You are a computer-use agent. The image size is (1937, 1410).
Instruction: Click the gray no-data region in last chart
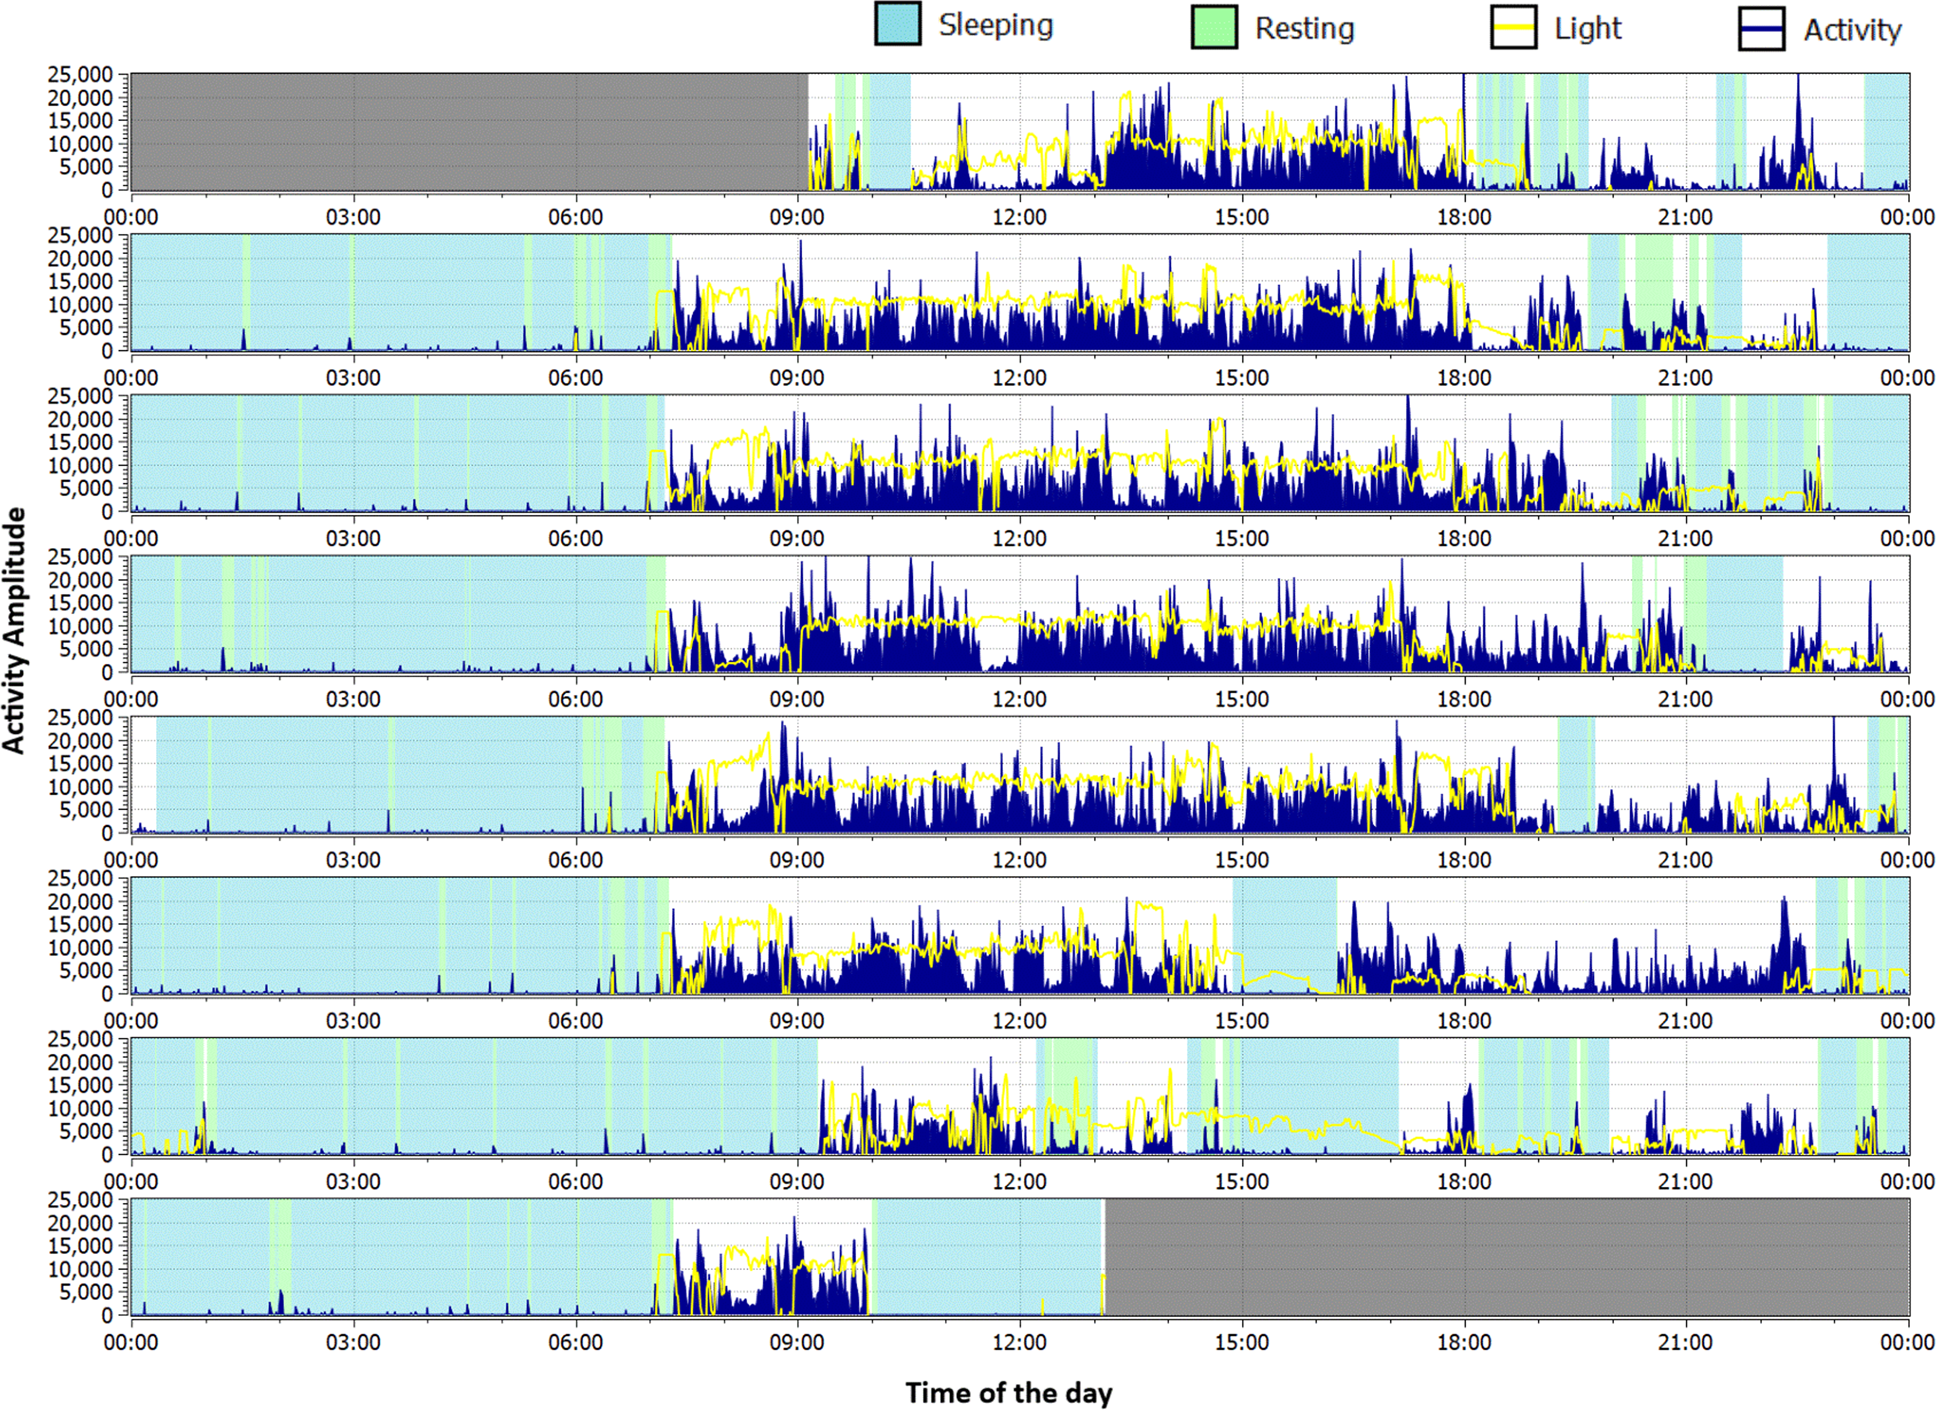click(1505, 1257)
